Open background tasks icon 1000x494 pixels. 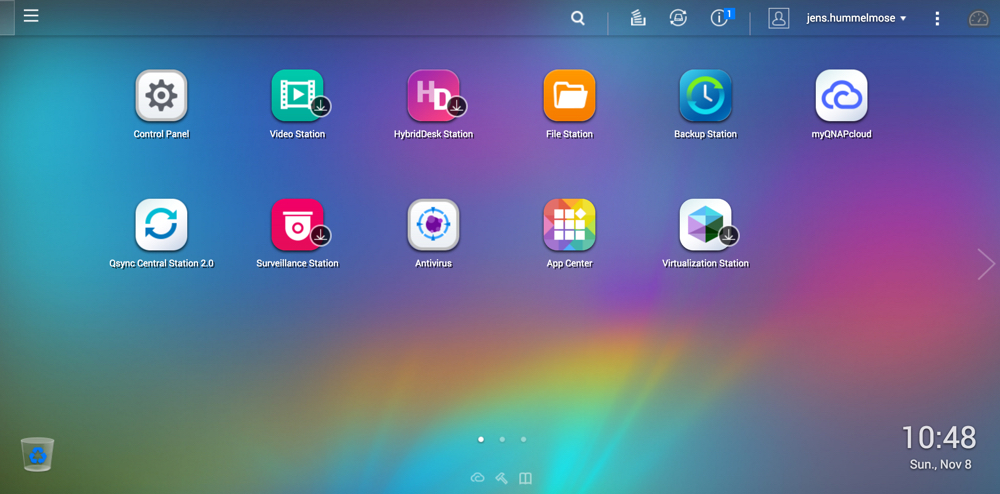pyautogui.click(x=638, y=18)
